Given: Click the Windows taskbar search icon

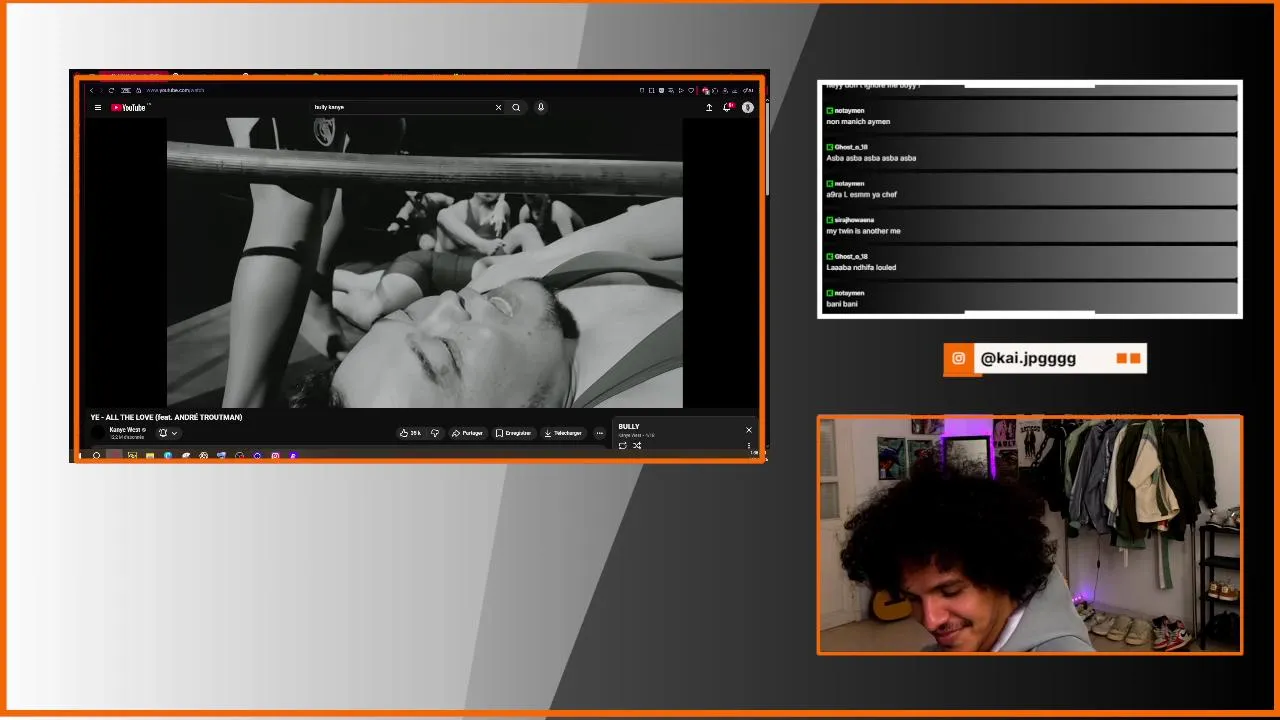Looking at the screenshot, I should point(97,456).
